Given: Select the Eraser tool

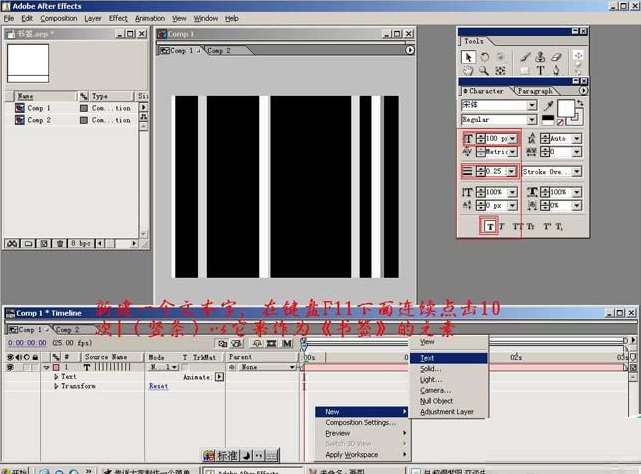Looking at the screenshot, I should coord(557,57).
